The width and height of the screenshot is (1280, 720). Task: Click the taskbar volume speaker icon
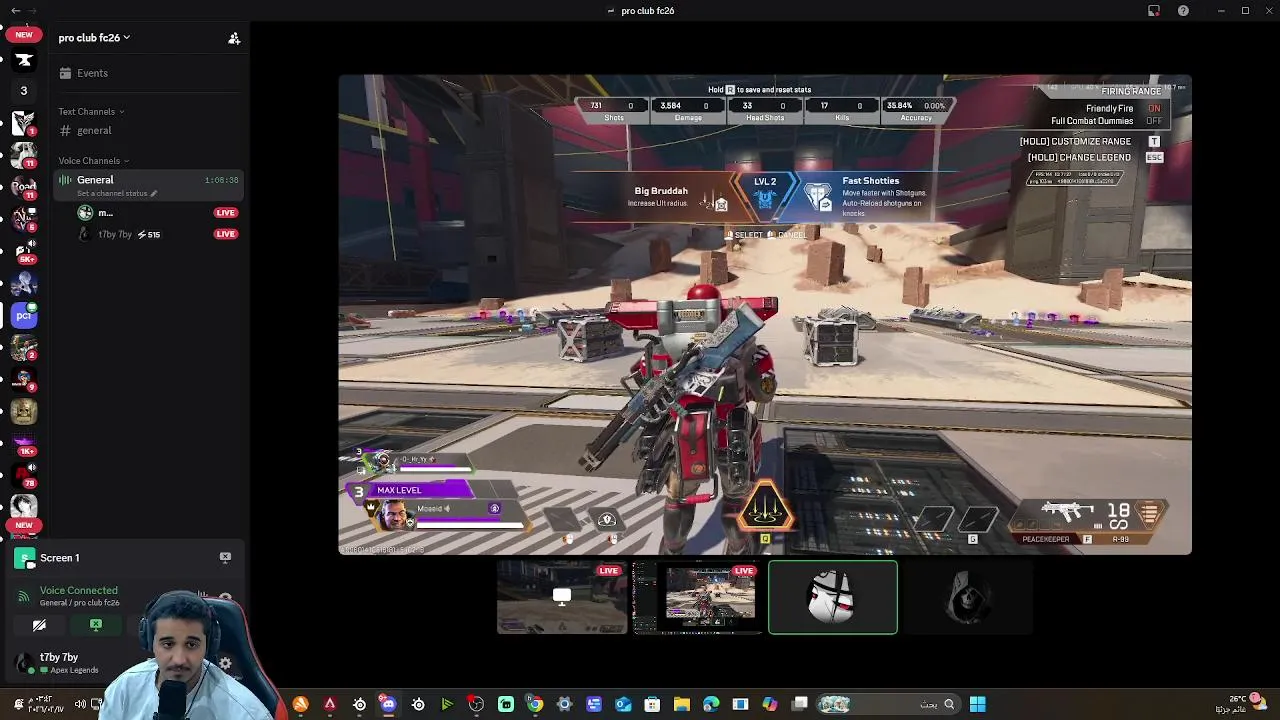pos(80,704)
